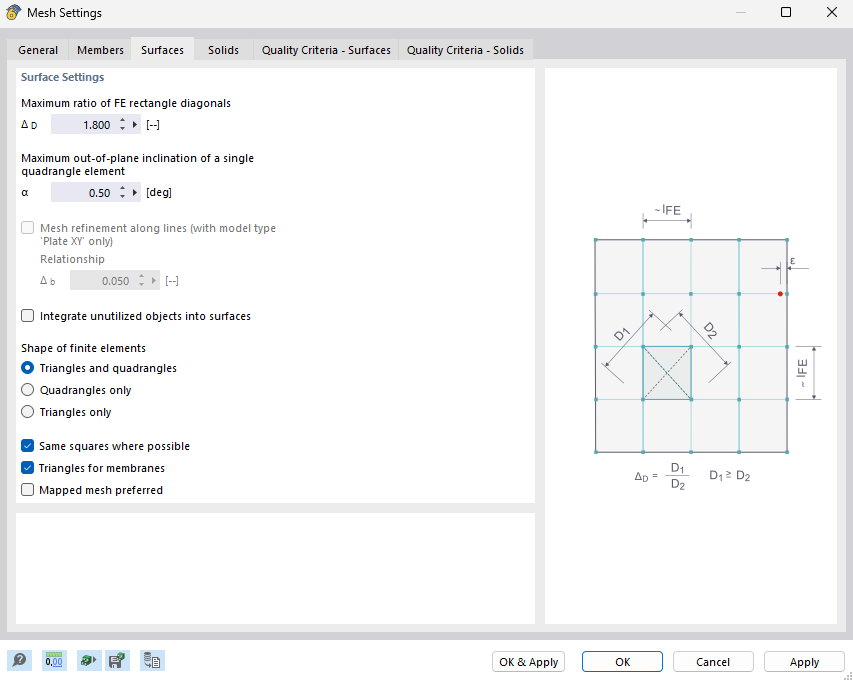Expand the options arrow beside the 1.800 field
This screenshot has height=680, width=853.
[135, 124]
